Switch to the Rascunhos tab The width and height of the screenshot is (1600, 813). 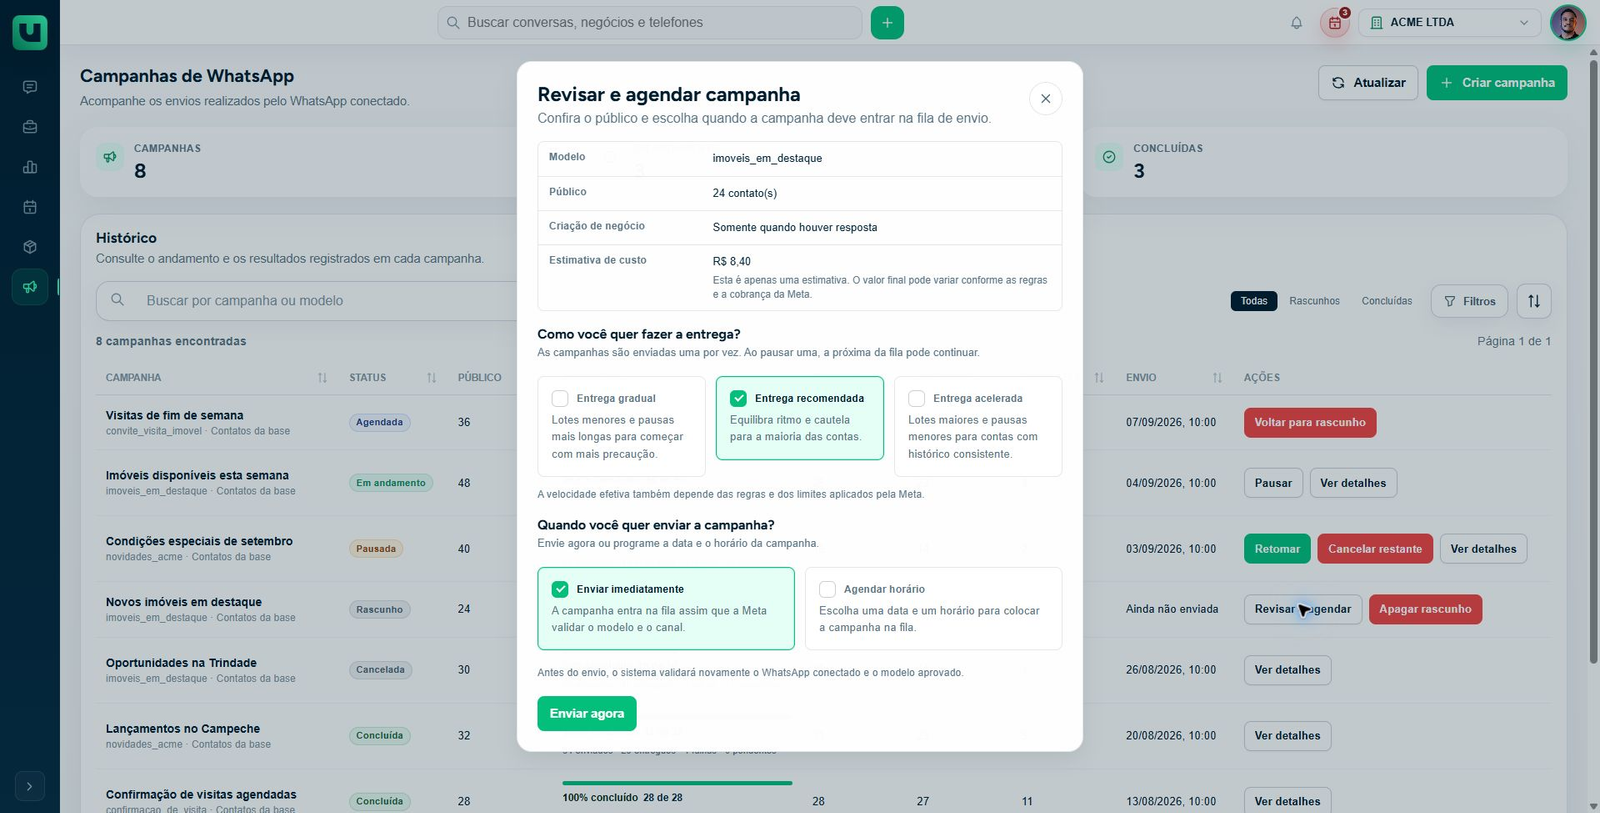(x=1314, y=301)
